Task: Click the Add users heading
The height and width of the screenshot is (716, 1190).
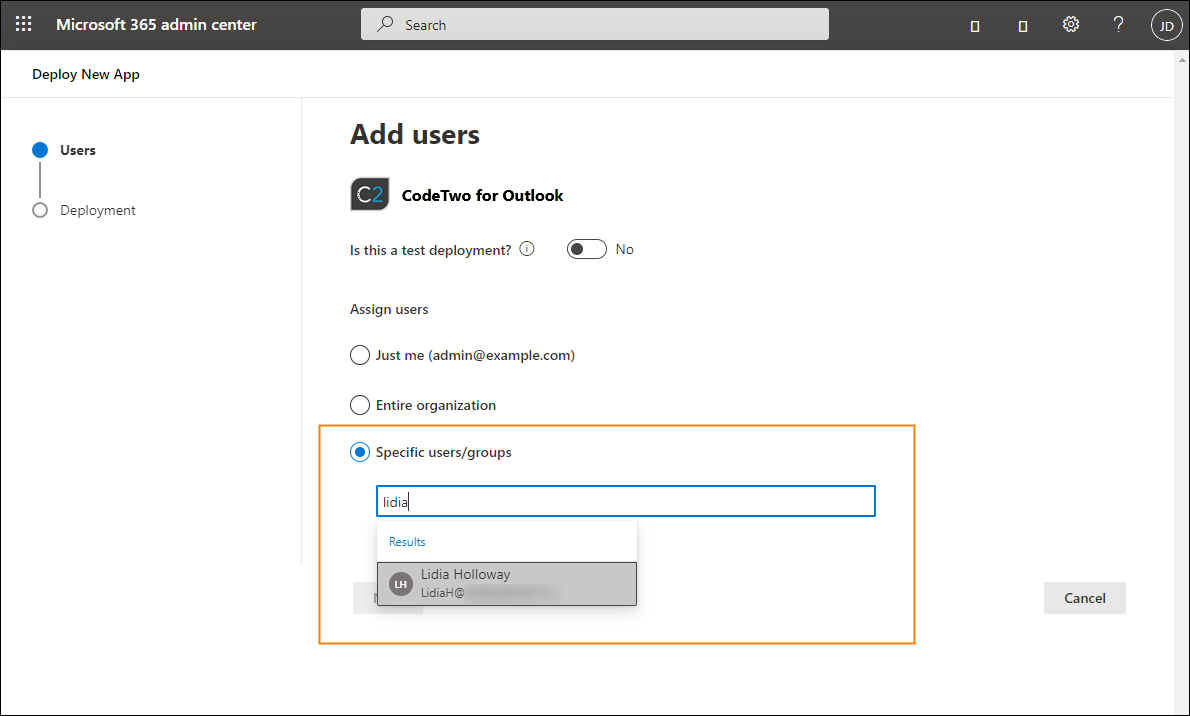Action: point(414,134)
